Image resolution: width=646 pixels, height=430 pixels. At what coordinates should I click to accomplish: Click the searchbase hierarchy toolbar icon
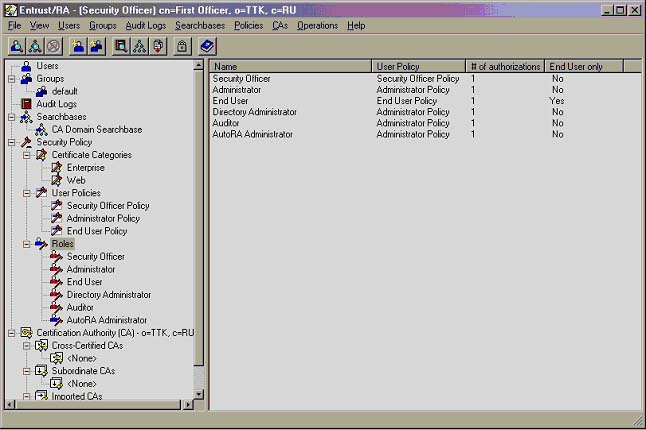pos(139,46)
